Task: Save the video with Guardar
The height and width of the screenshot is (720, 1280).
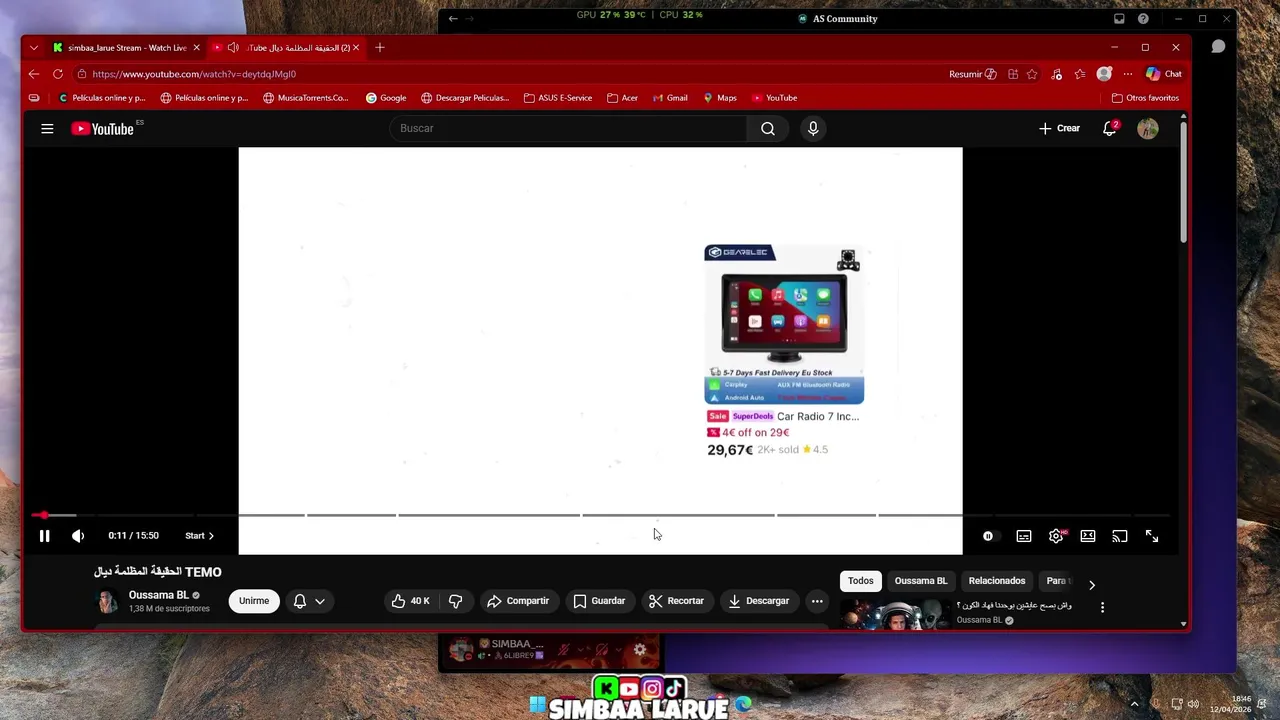Action: coord(599,601)
